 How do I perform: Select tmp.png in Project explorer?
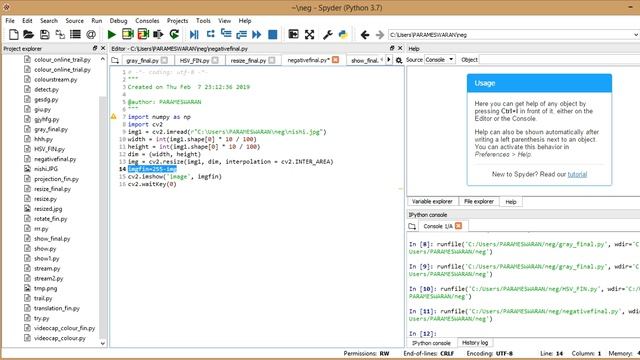[x=45, y=288]
